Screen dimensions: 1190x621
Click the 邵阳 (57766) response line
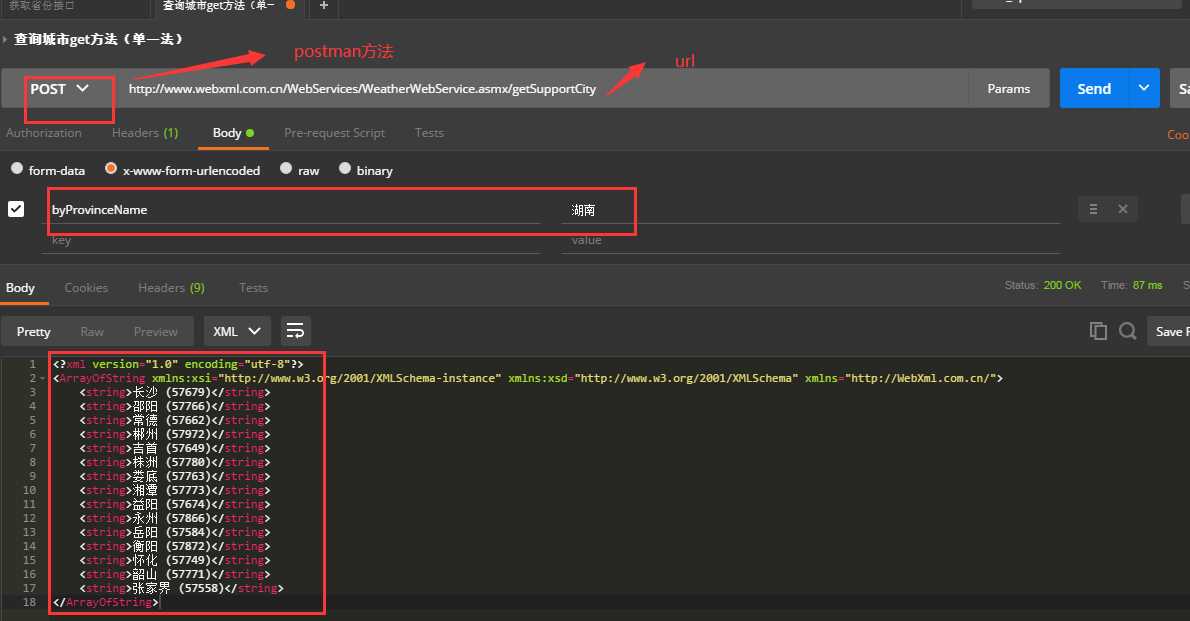175,406
